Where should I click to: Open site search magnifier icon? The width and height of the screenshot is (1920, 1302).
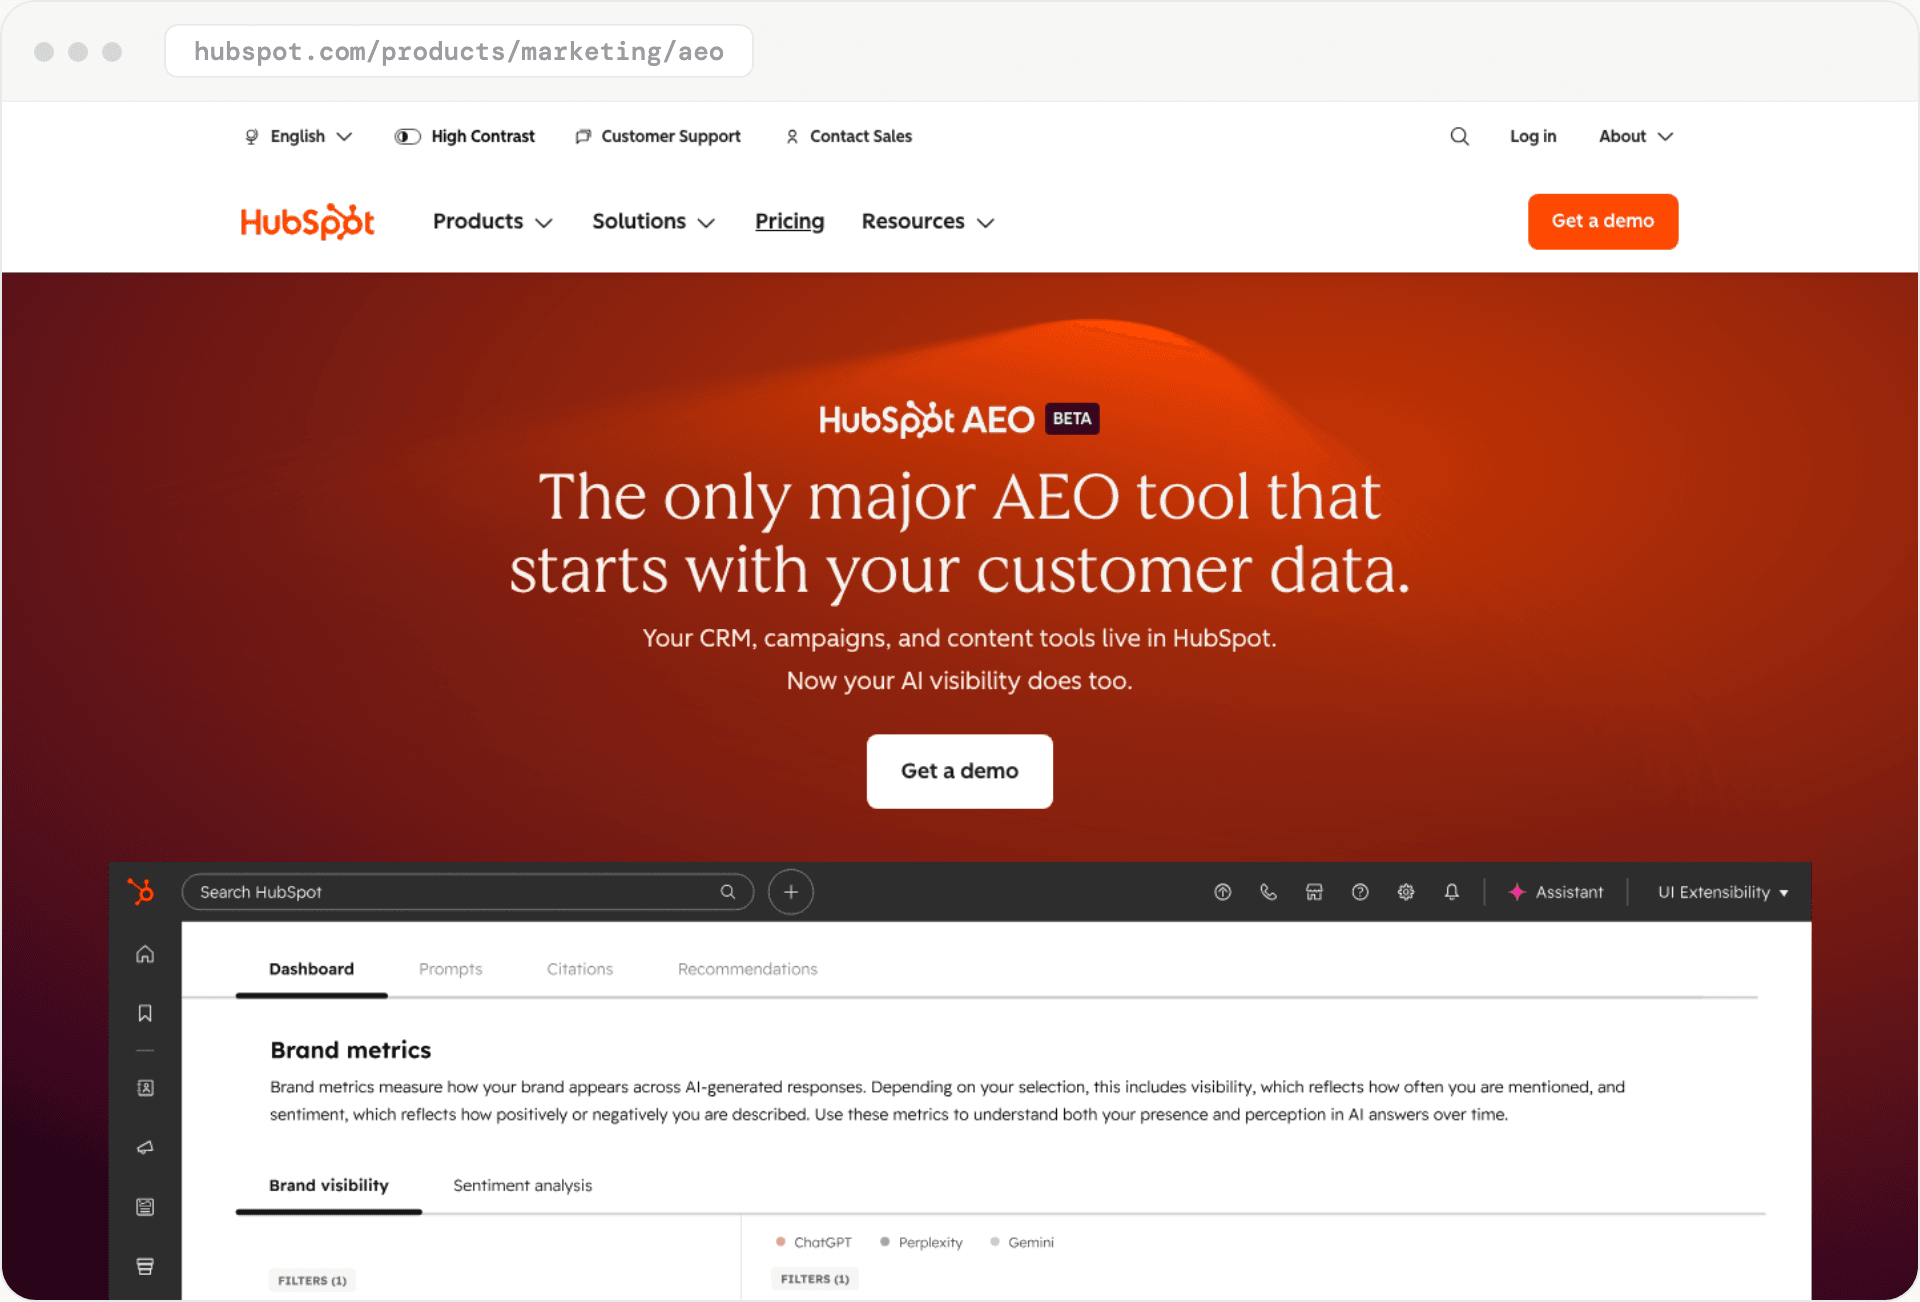point(1459,136)
